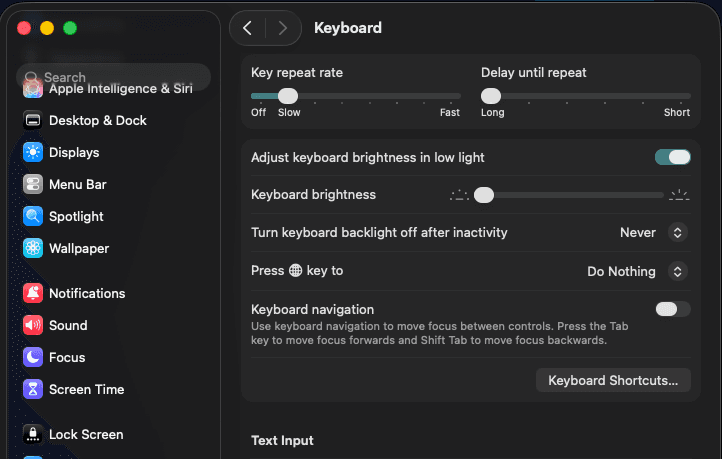The height and width of the screenshot is (459, 722).
Task: Select the Lock Screen sidebar label
Action: [x=86, y=434]
